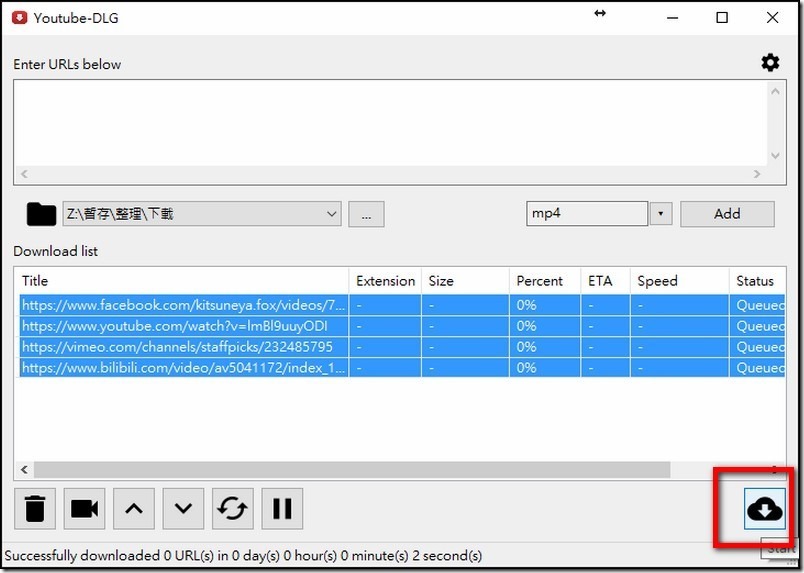804x573 pixels.
Task: Click the Queued status of facebook row
Action: click(760, 305)
